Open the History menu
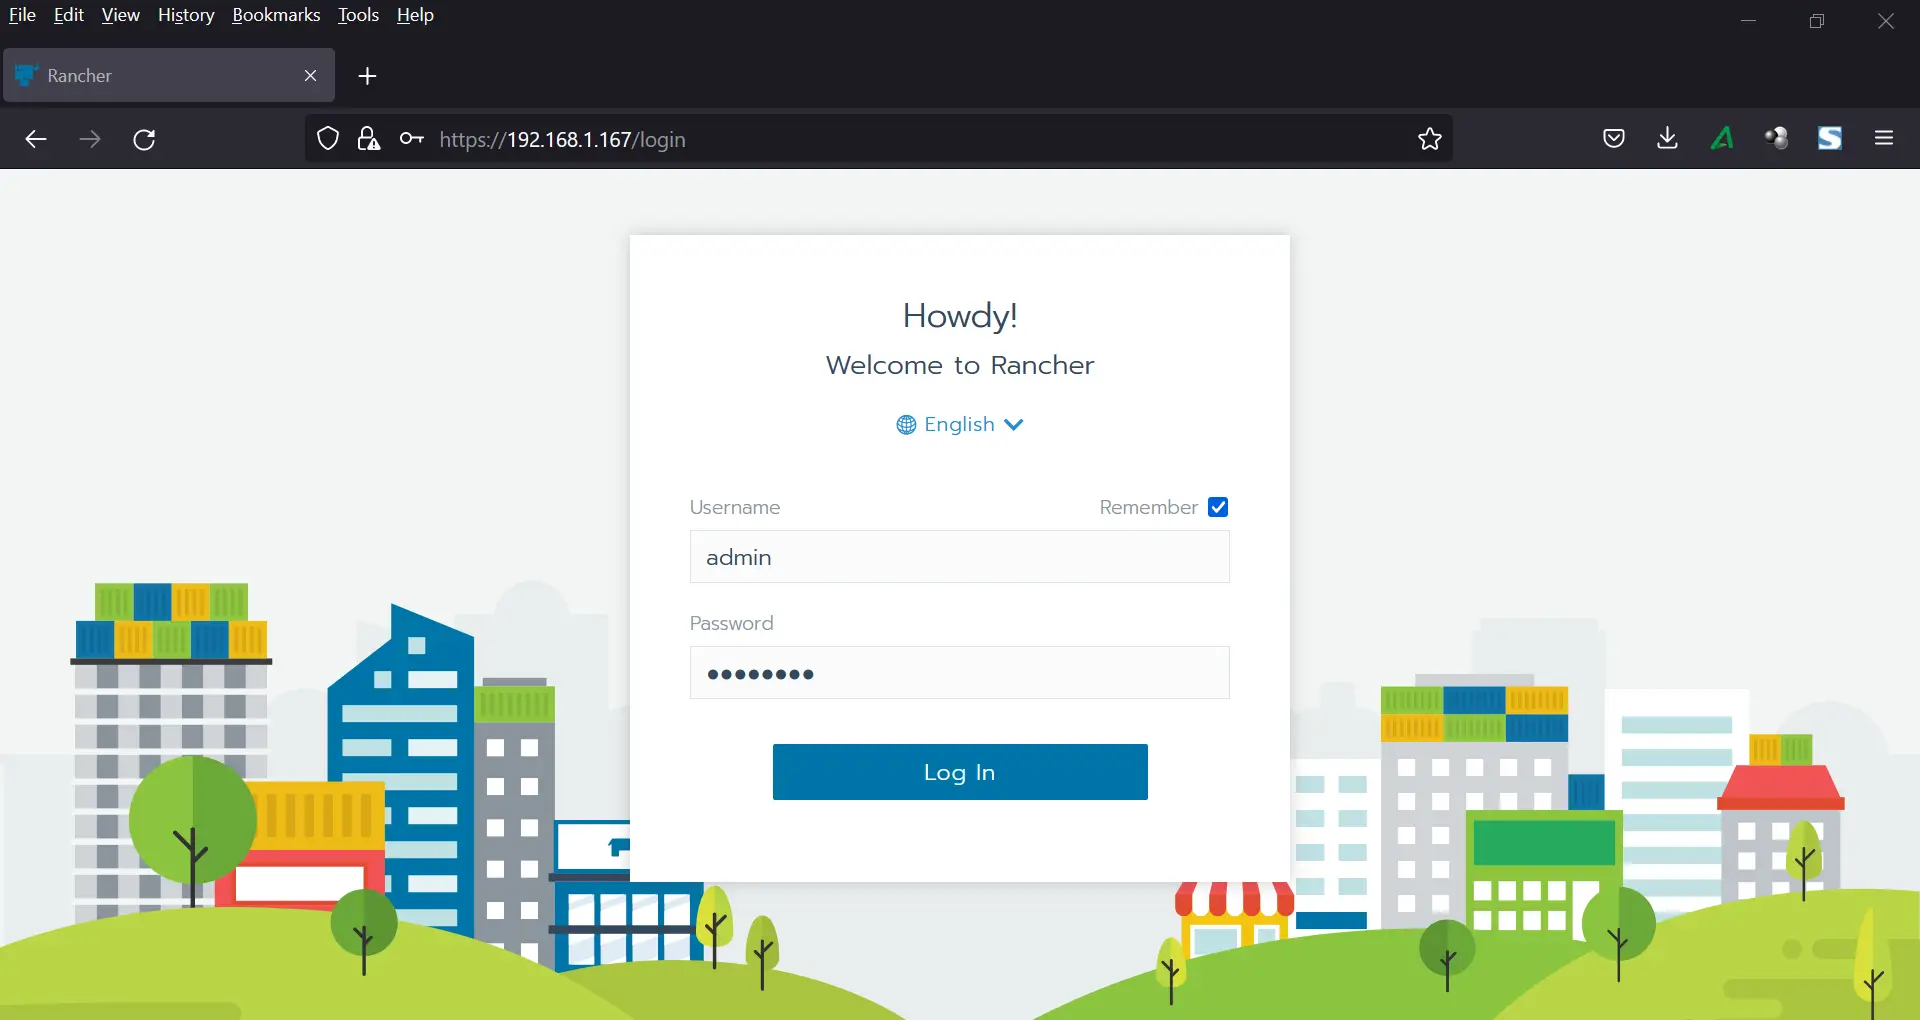The height and width of the screenshot is (1020, 1920). [x=186, y=15]
